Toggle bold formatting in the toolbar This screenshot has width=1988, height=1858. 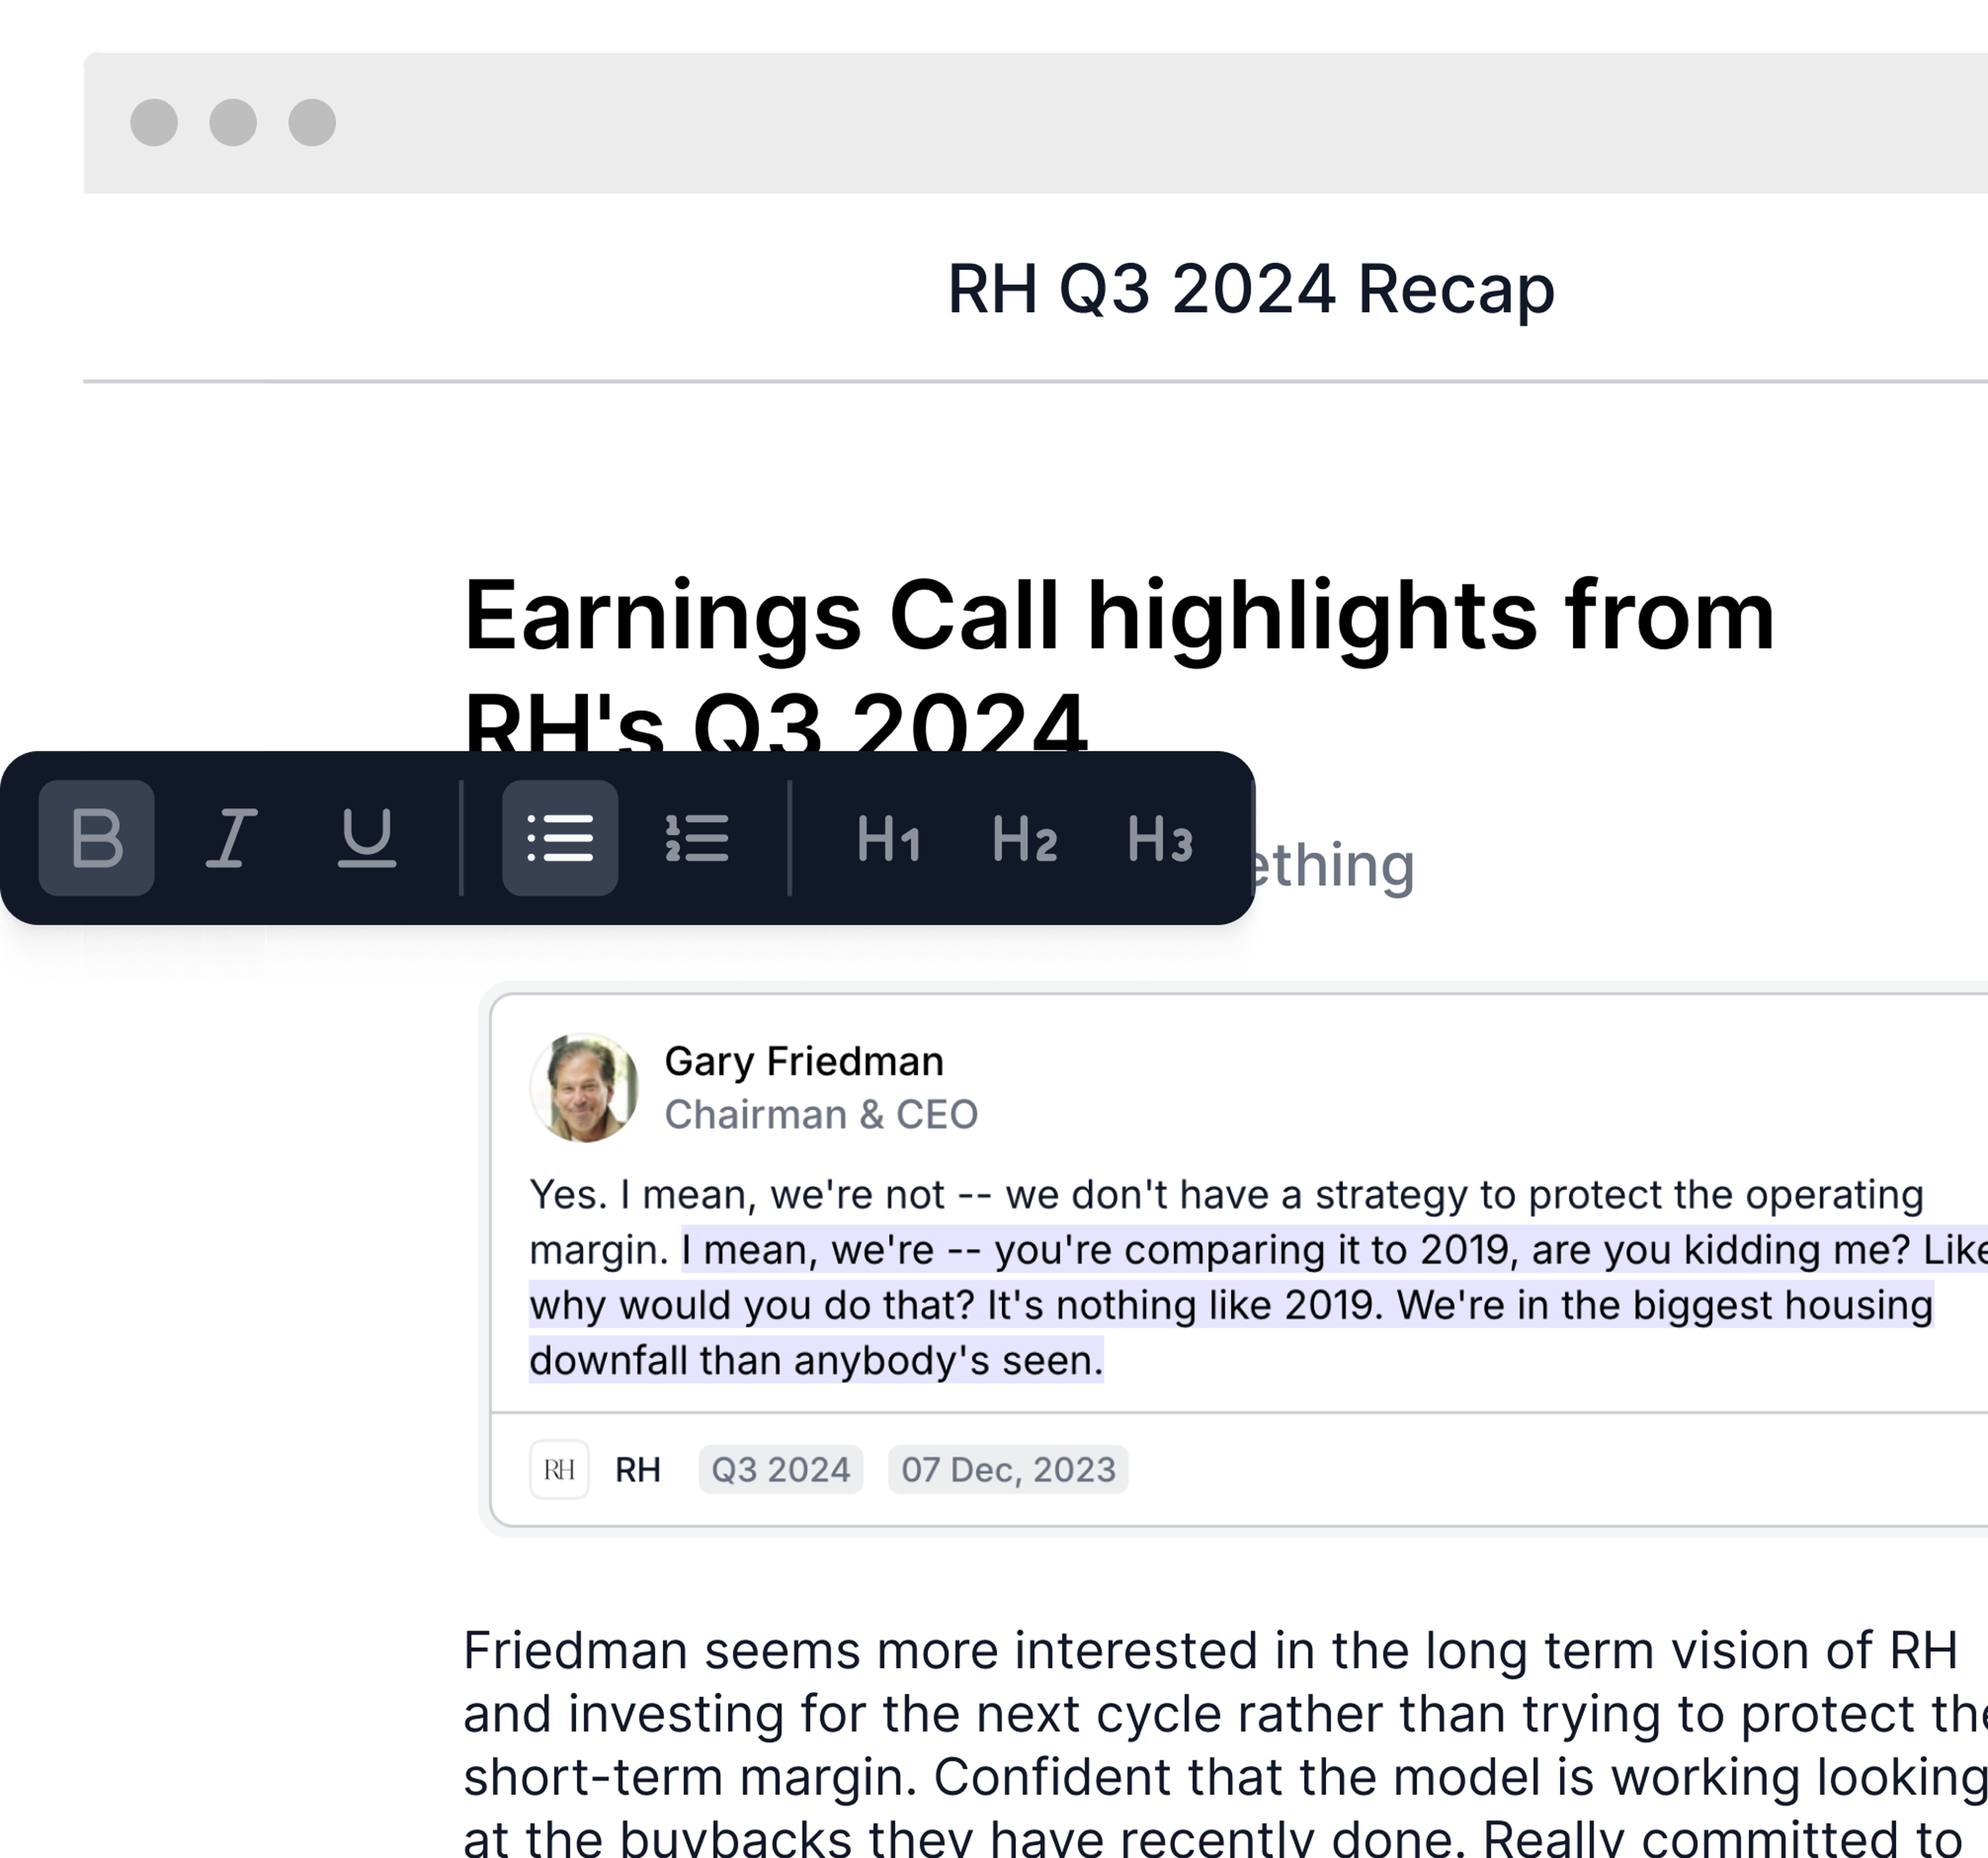coord(97,838)
